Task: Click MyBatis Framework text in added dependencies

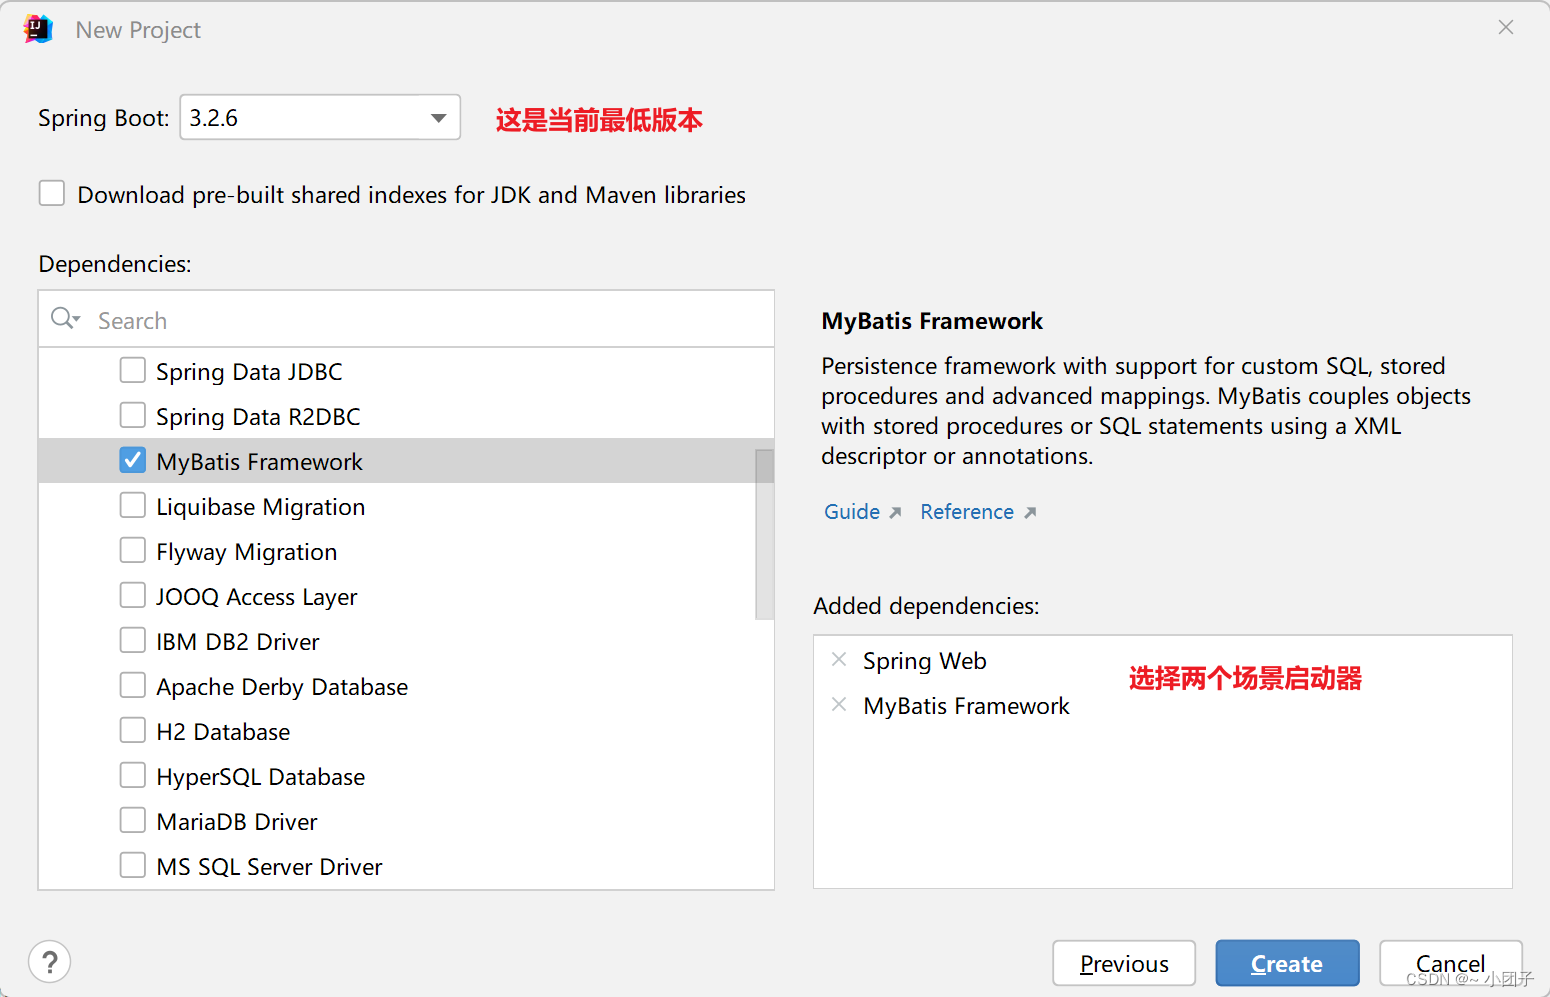Action: pyautogui.click(x=967, y=706)
